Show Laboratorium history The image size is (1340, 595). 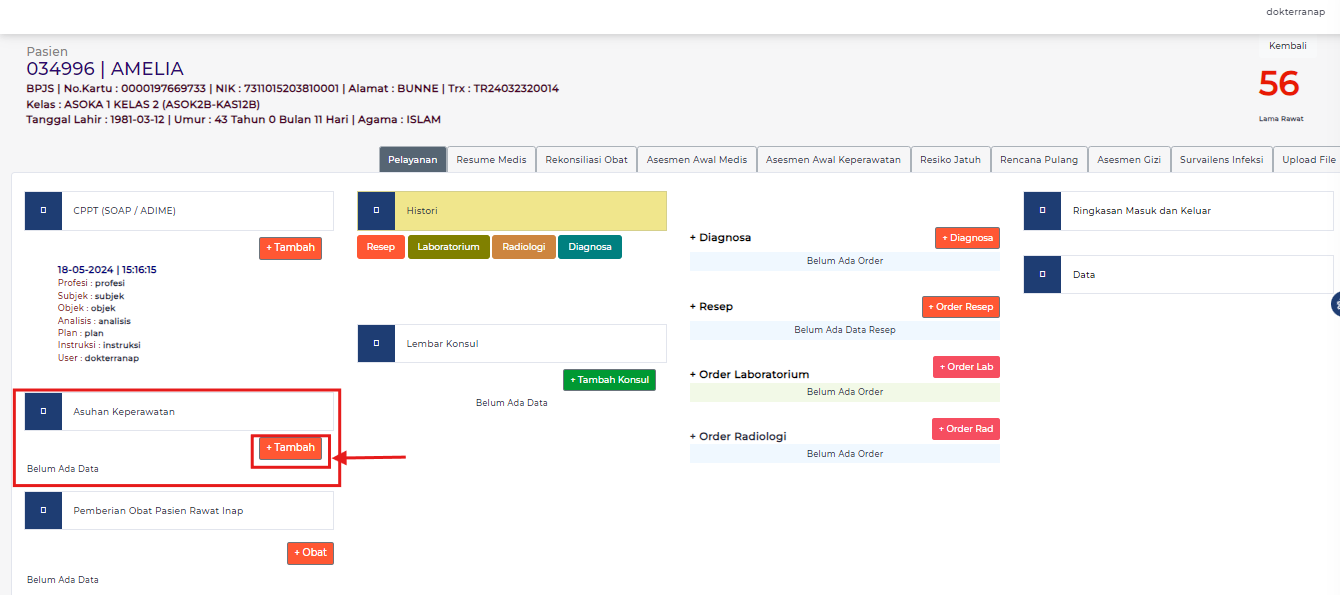point(448,247)
